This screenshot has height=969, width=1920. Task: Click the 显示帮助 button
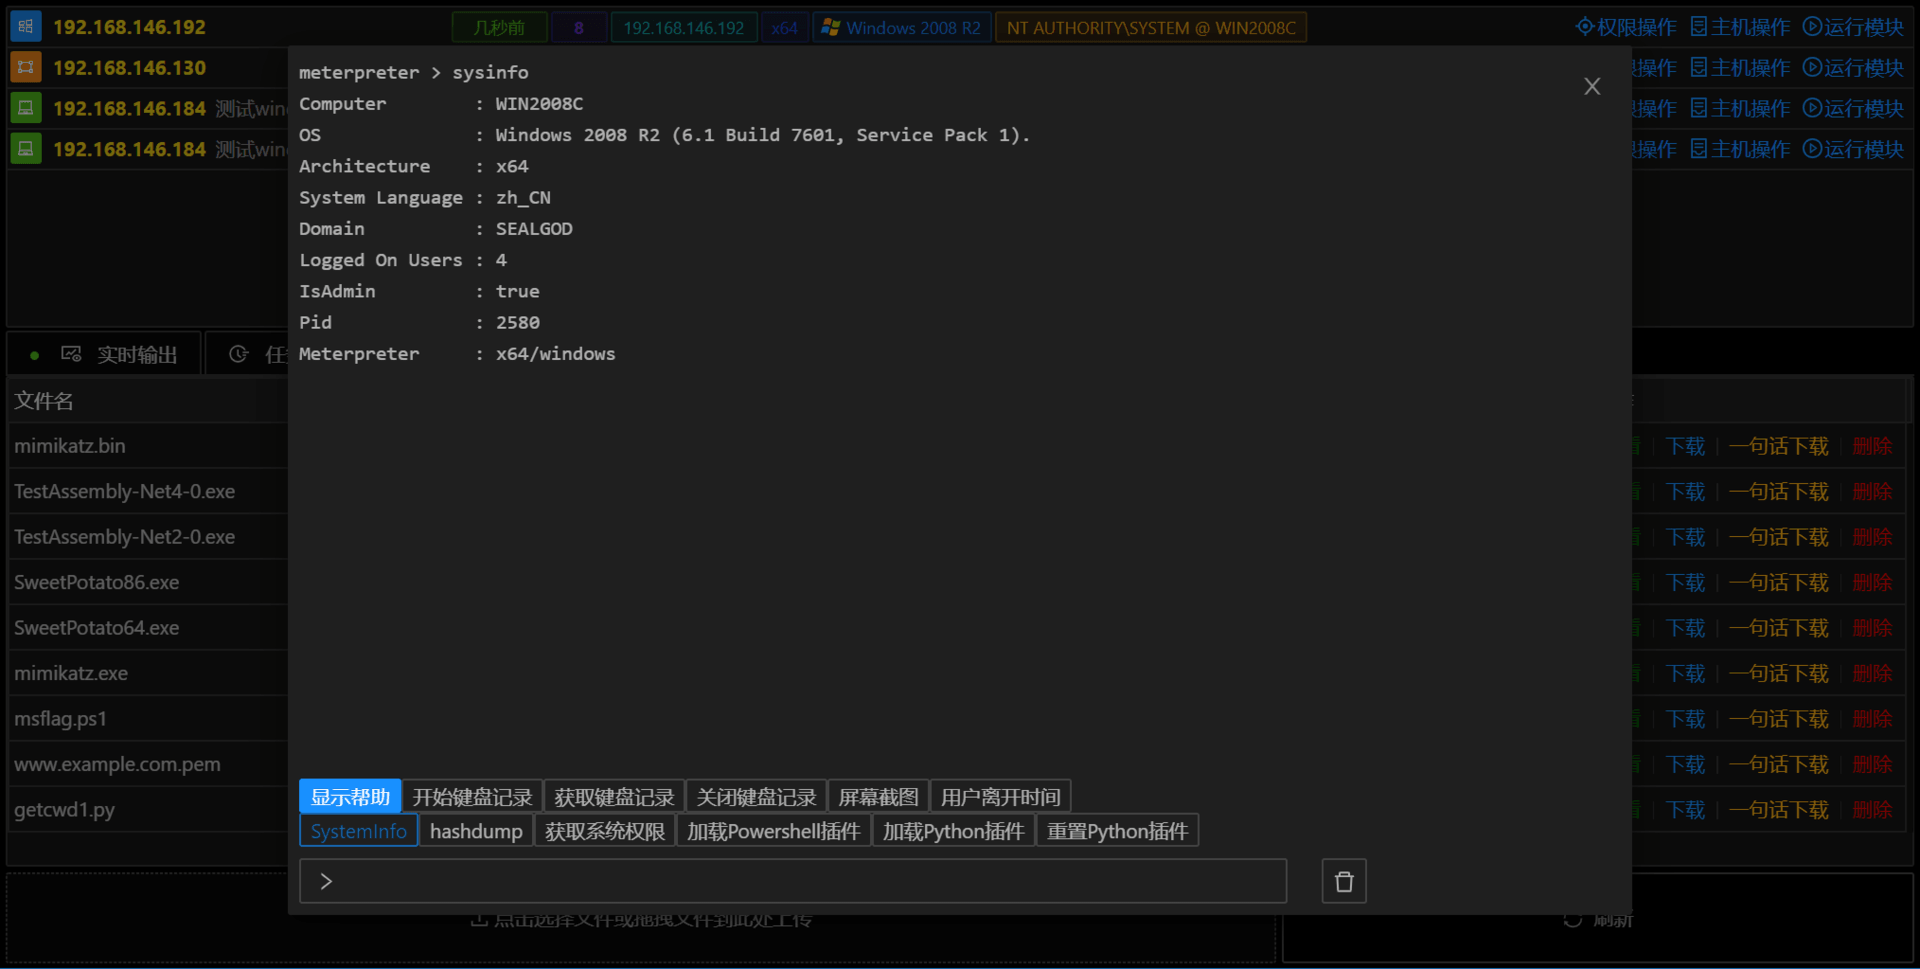350,797
